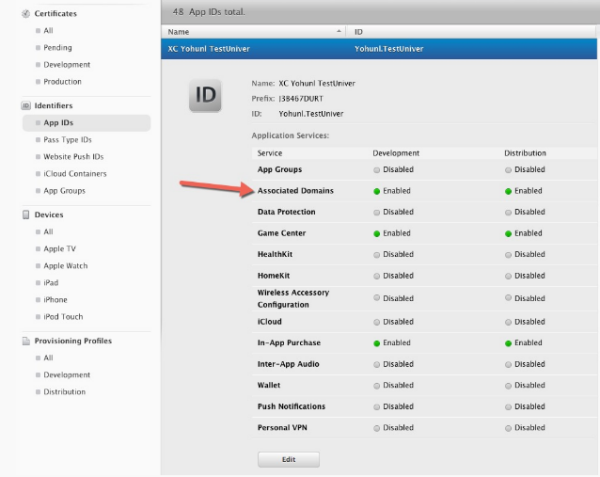Screen dimensions: 600x477
Task: Click the large ID app icon
Action: 205,96
